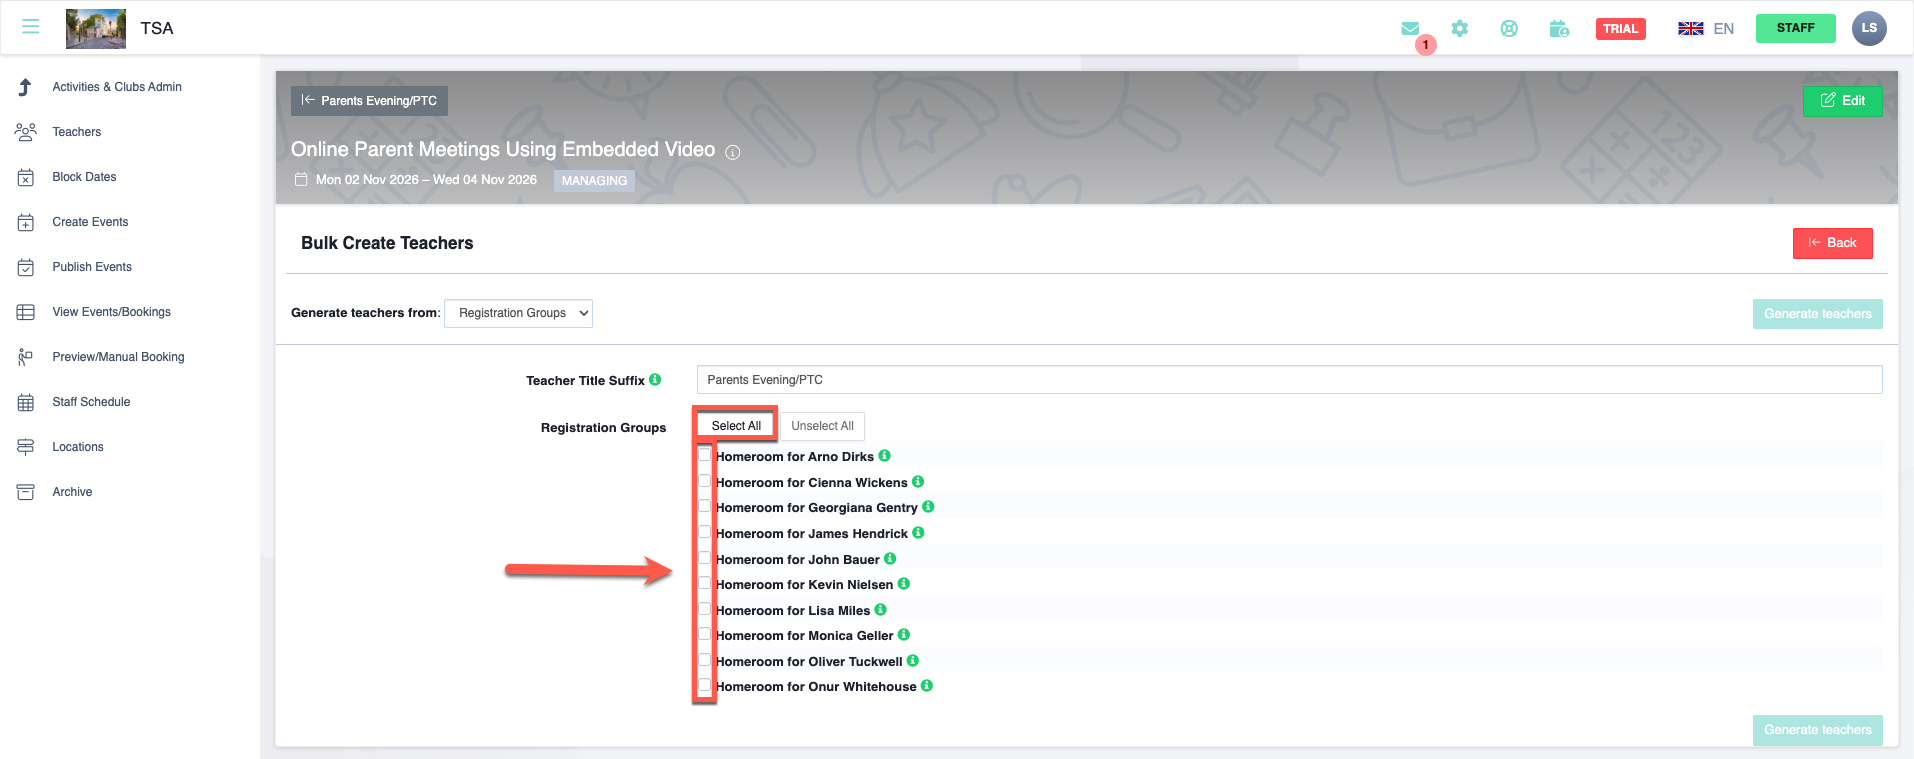Click the hamburger menu icon
Screen dimensions: 1914x759
[x=30, y=27]
